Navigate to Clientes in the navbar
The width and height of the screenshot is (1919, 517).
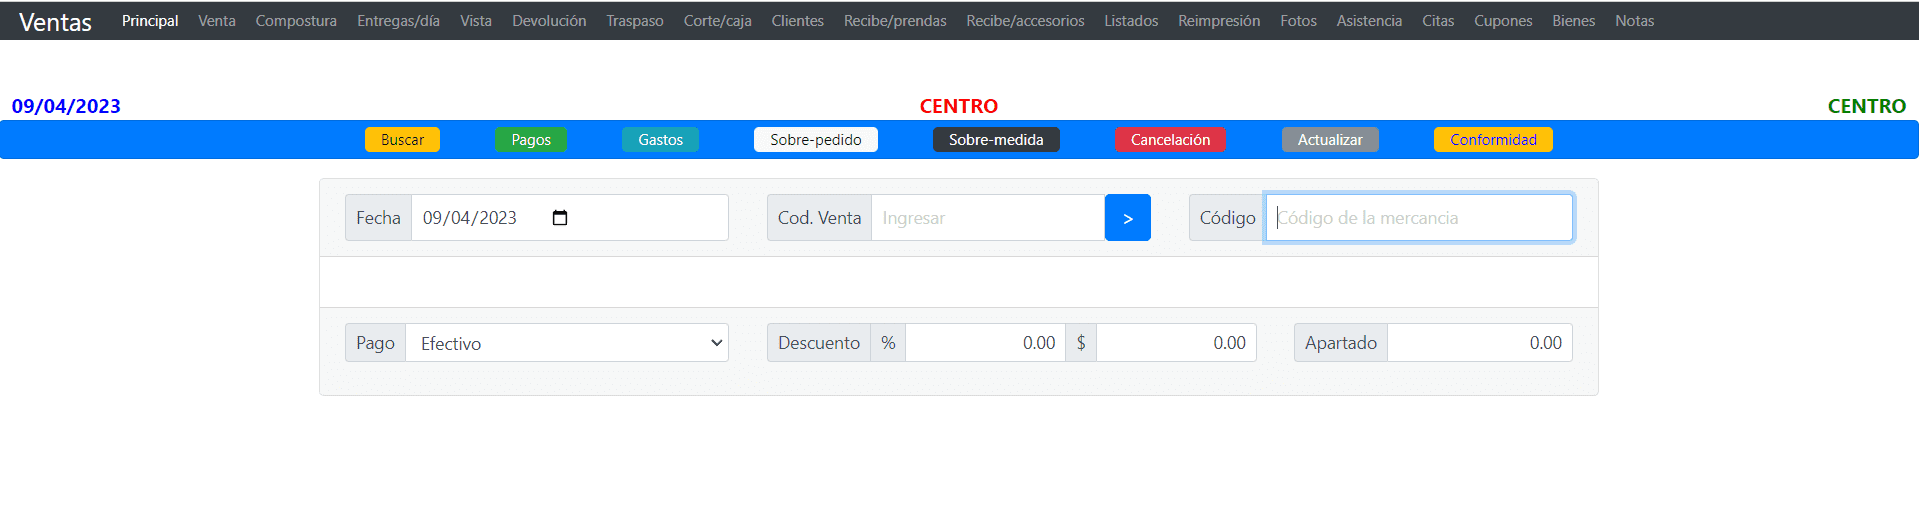click(797, 21)
